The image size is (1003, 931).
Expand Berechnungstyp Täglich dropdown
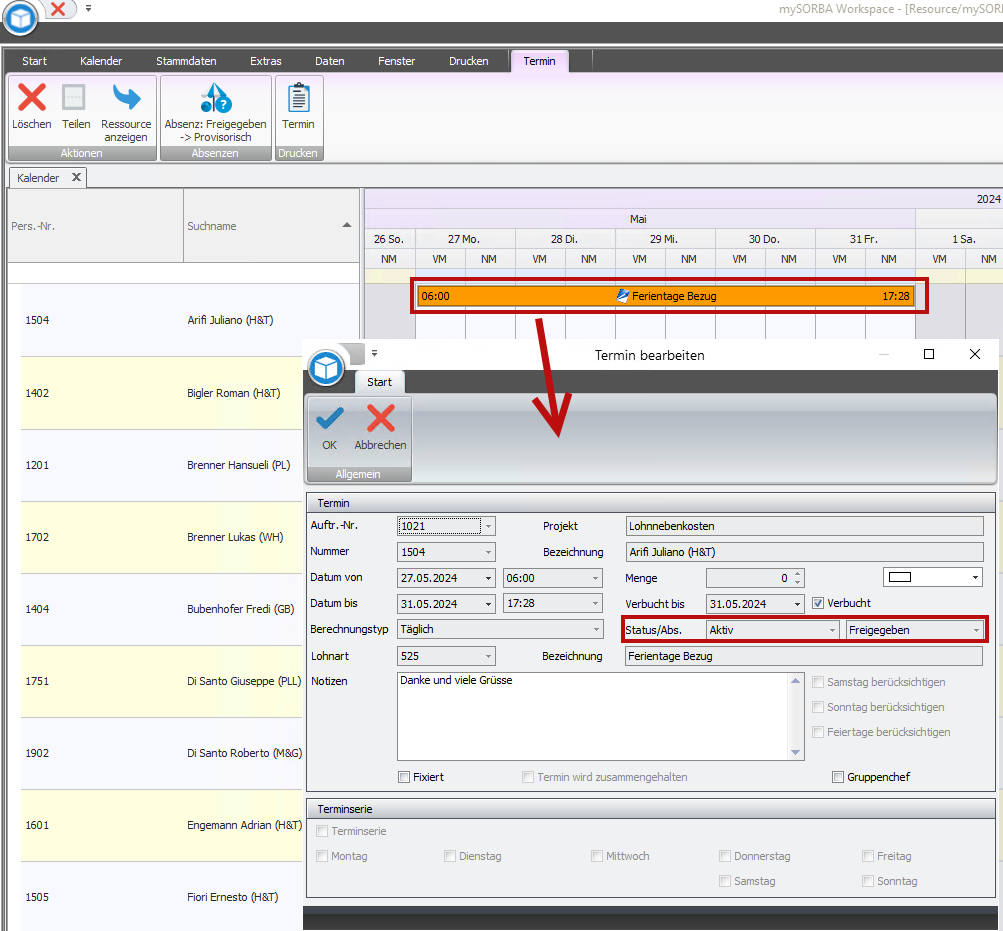(596, 629)
